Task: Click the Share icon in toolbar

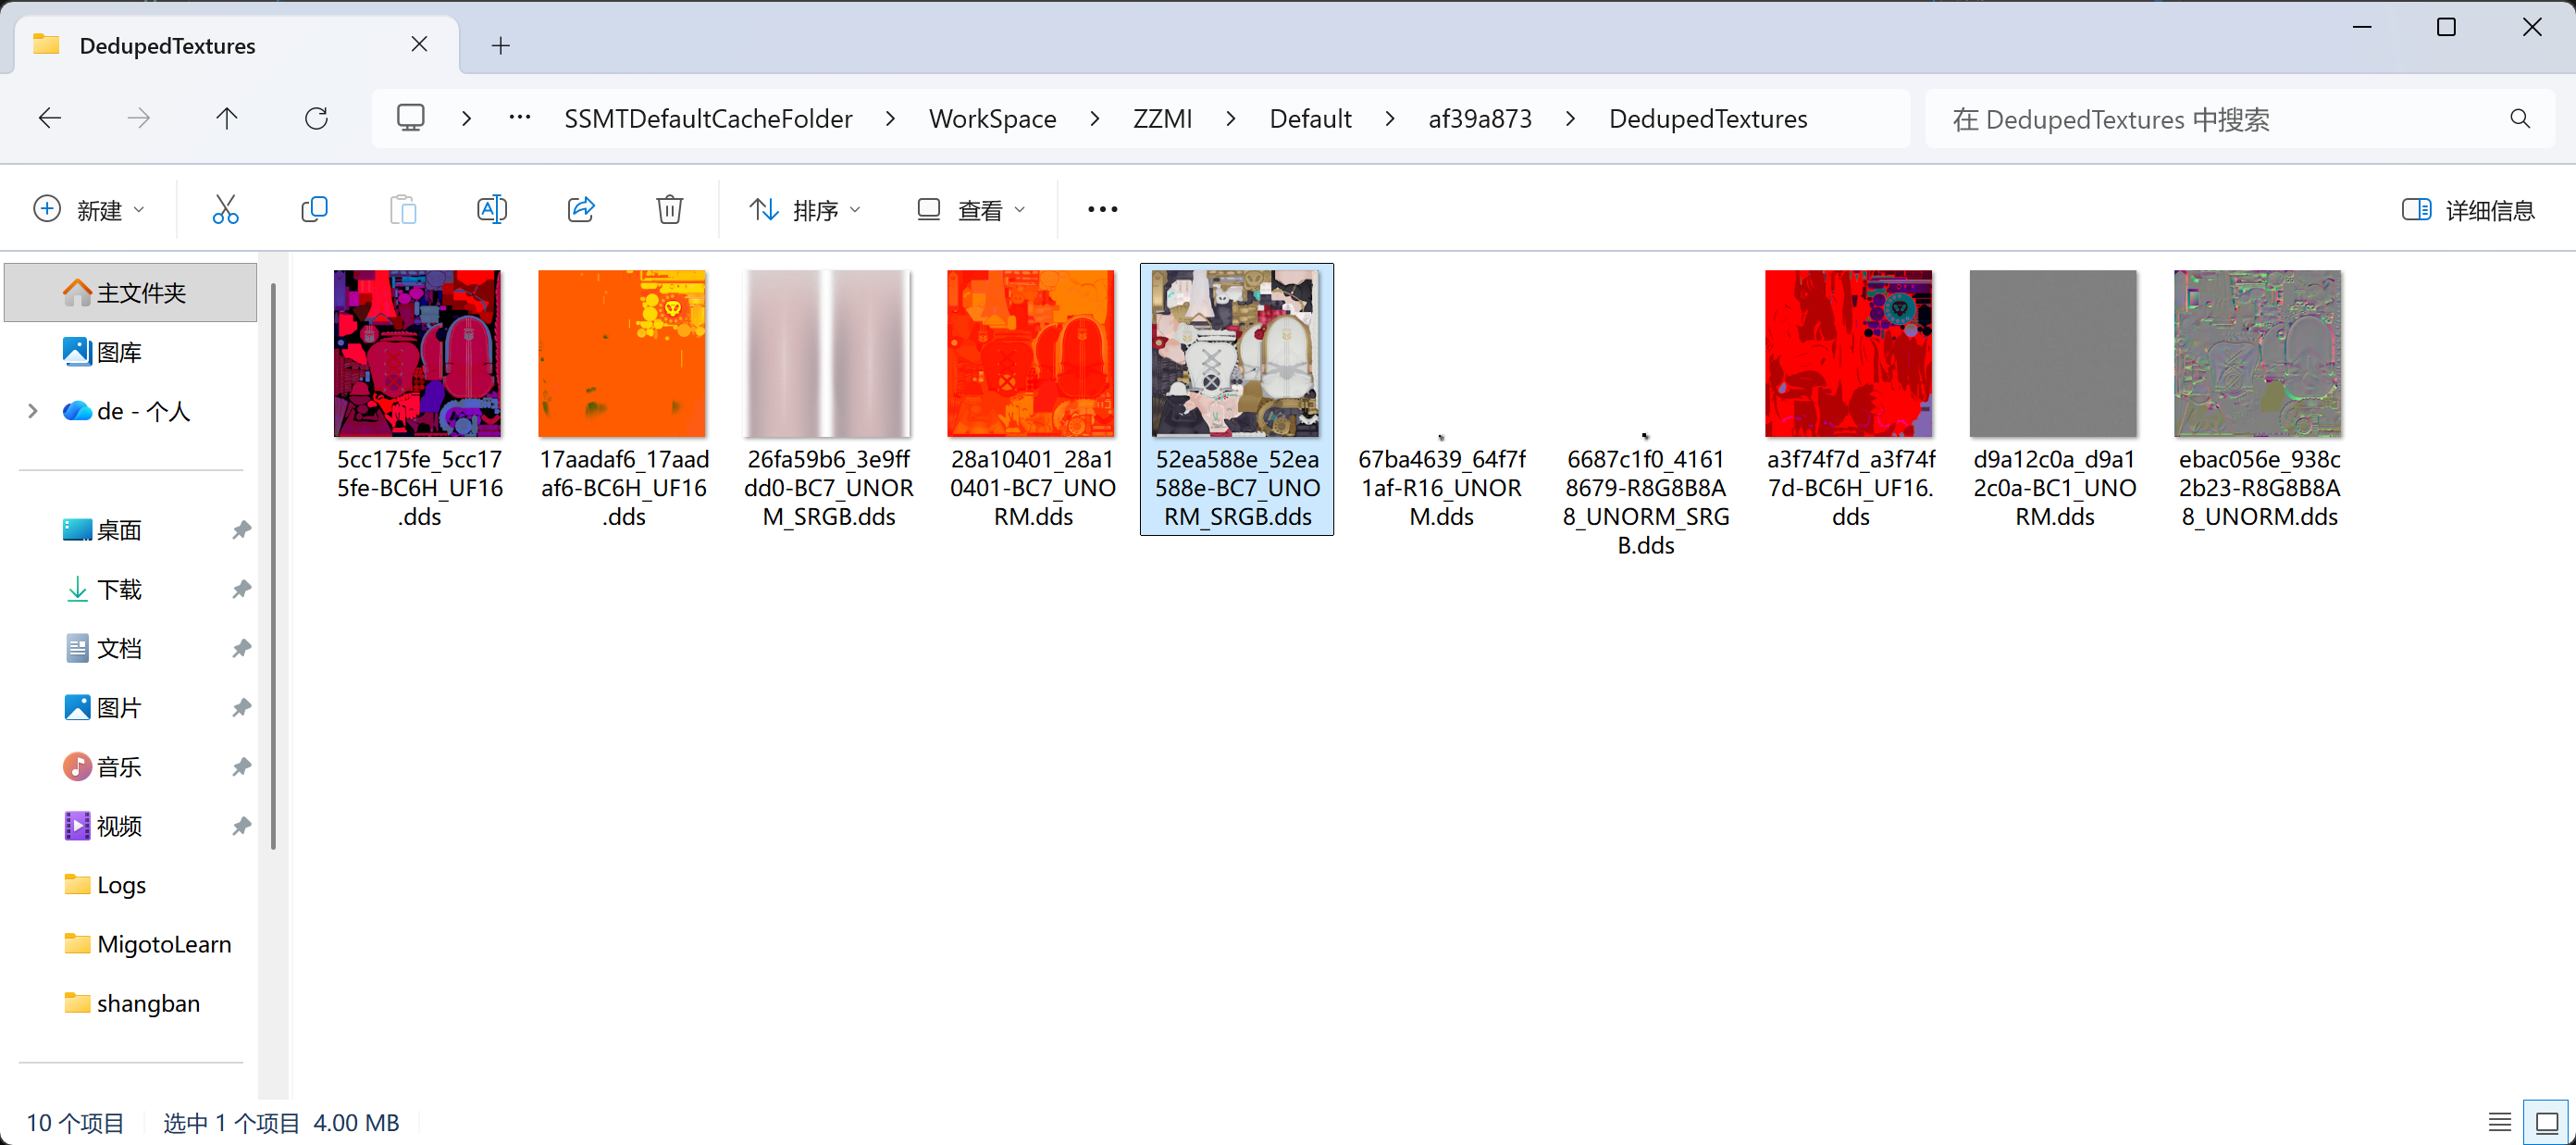Action: (x=581, y=210)
